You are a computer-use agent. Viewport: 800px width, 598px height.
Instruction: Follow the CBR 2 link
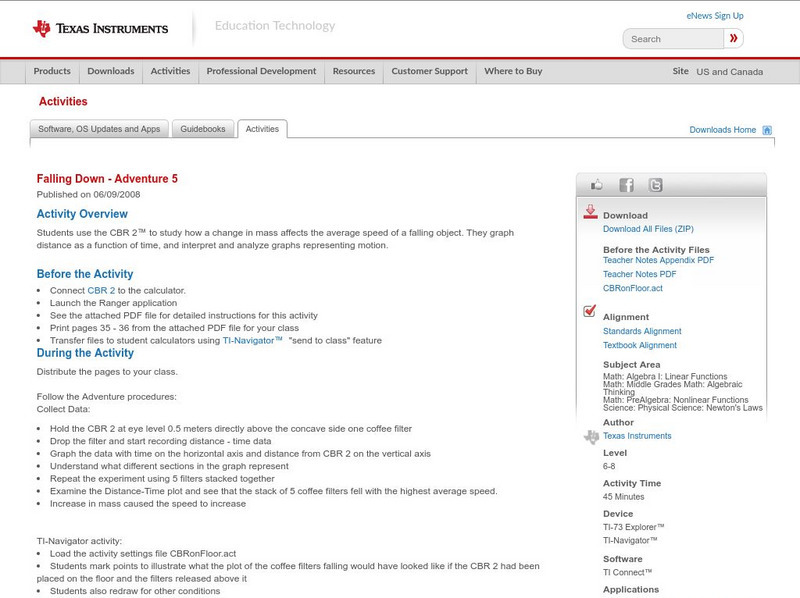(101, 290)
